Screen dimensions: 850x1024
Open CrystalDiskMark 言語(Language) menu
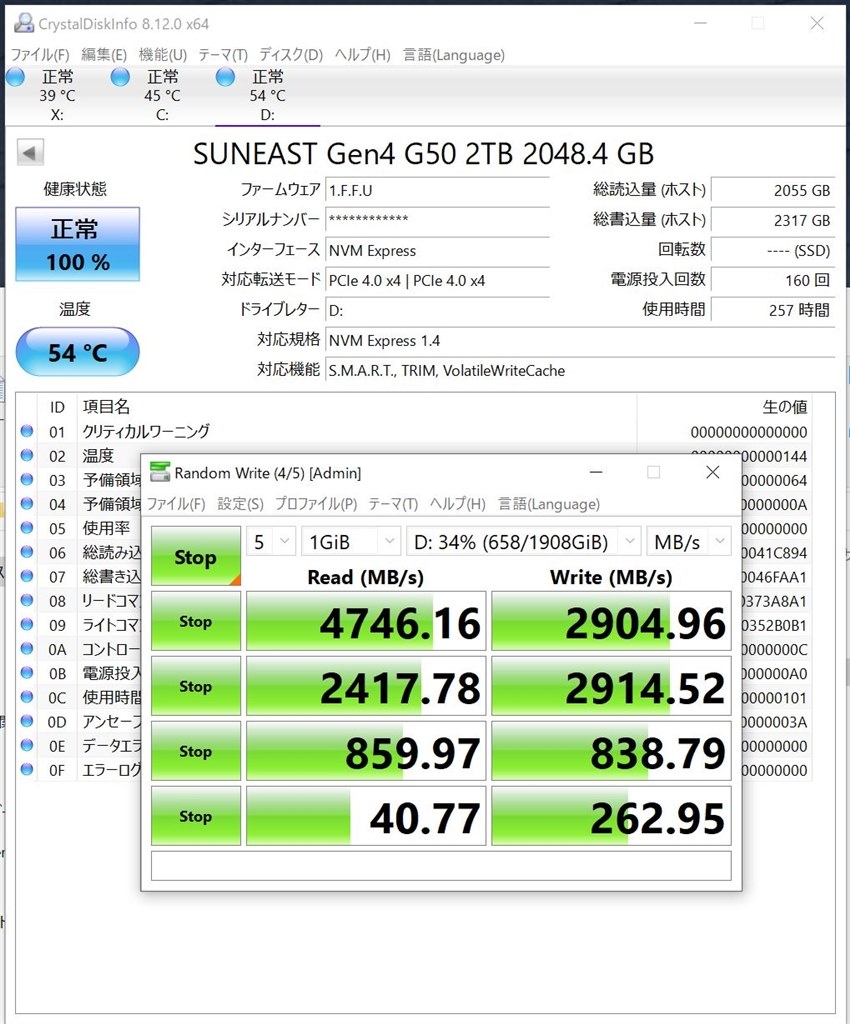(x=549, y=504)
